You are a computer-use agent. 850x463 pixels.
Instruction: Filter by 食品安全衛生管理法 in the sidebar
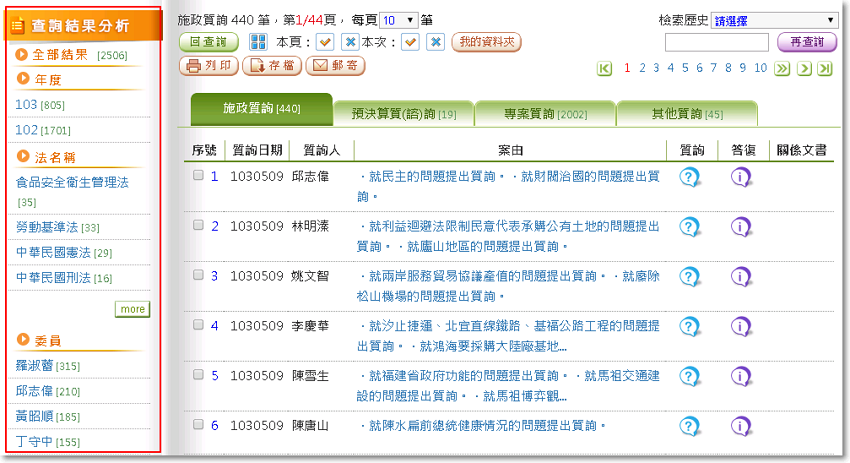73,183
